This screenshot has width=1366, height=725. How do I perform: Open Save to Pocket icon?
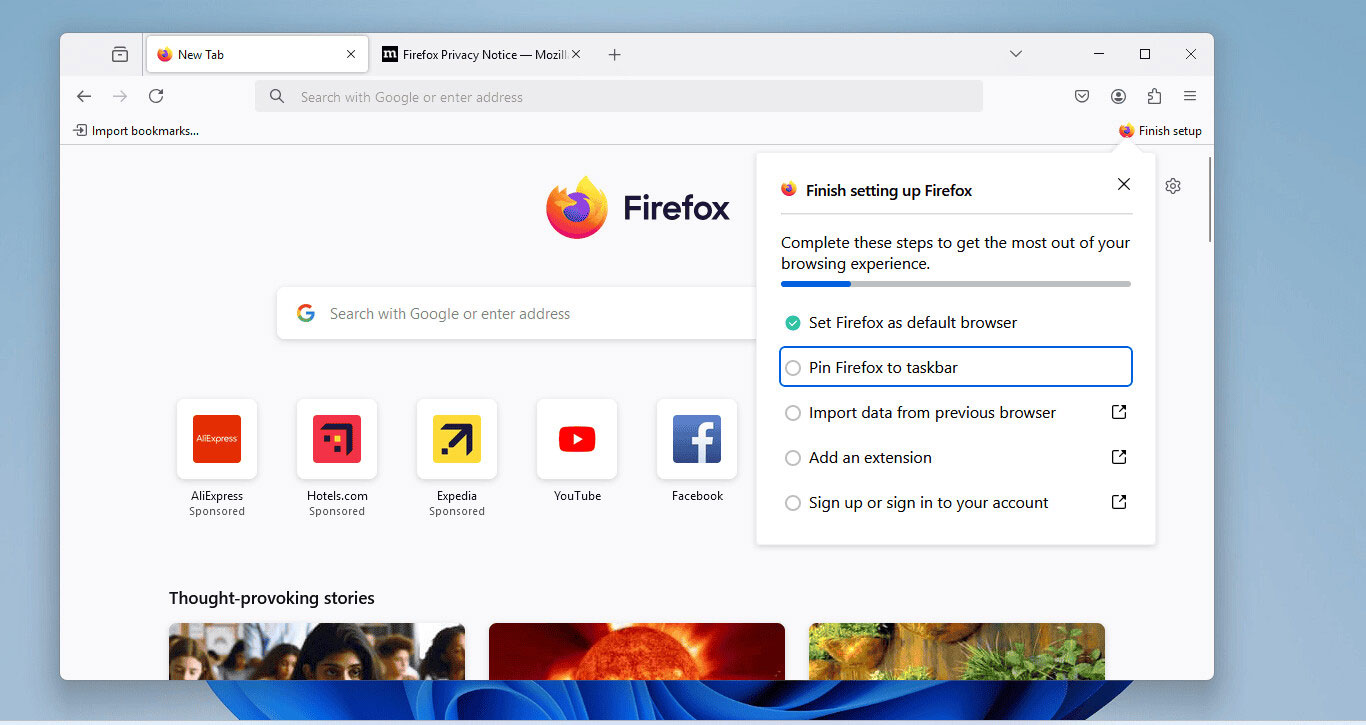[1082, 96]
